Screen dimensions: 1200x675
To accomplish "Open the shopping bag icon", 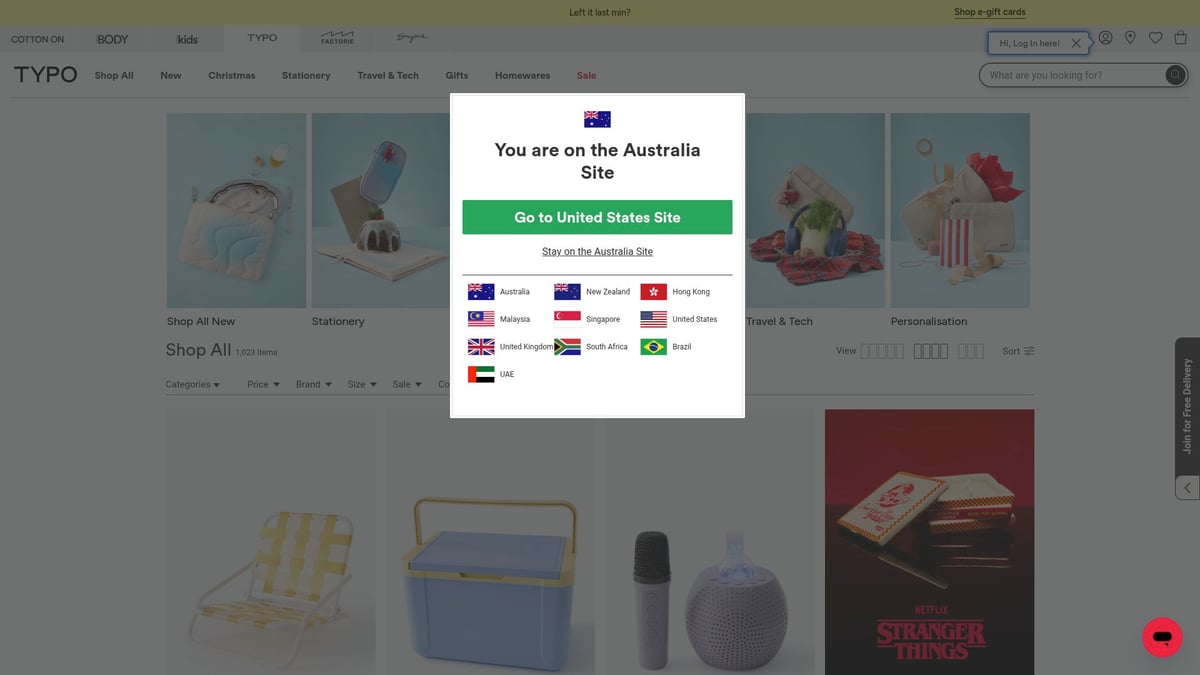I will point(1180,38).
